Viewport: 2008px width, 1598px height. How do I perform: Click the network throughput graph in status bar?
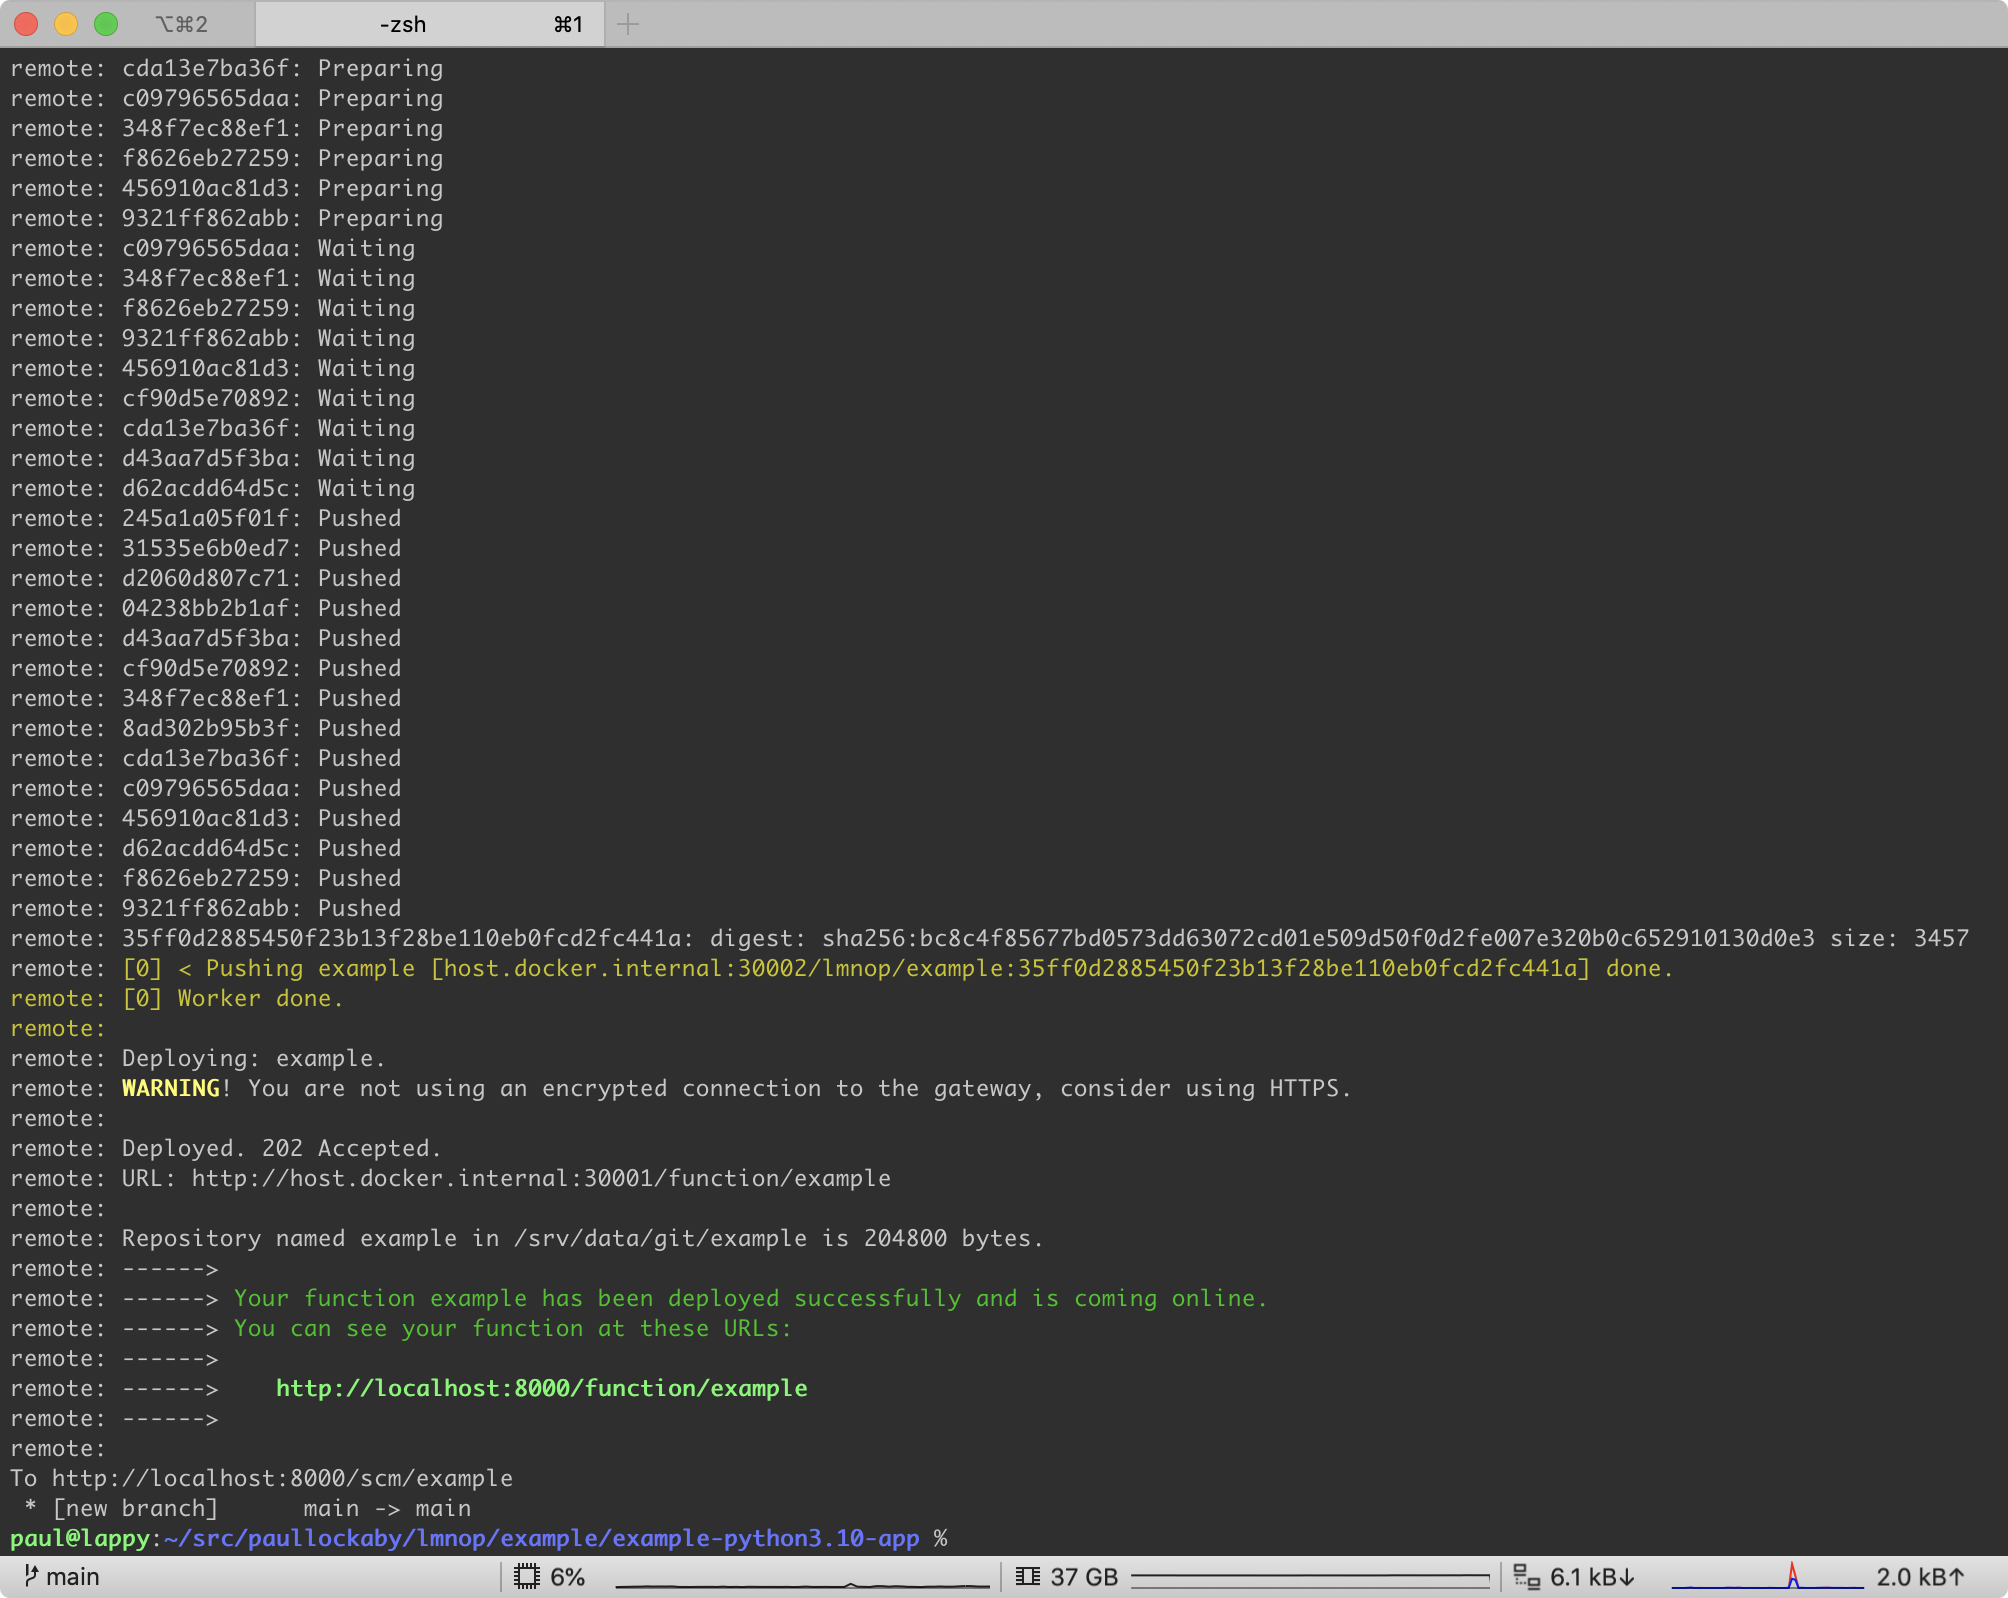pyautogui.click(x=1767, y=1577)
